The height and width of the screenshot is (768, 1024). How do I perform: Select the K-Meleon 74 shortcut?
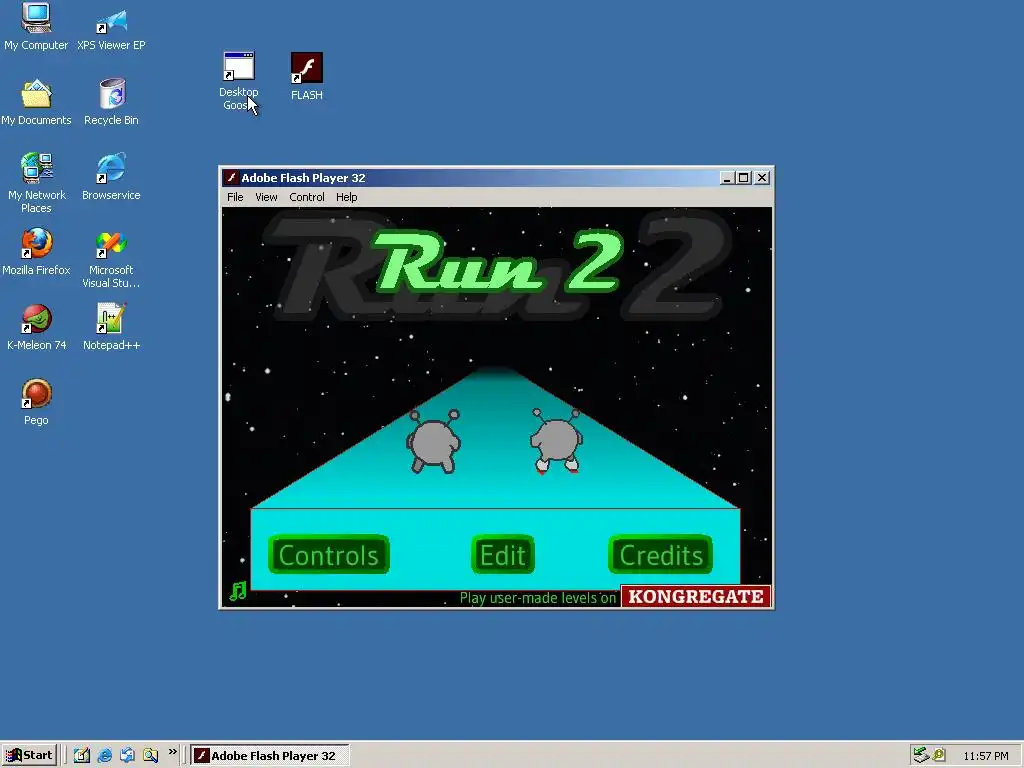37,327
